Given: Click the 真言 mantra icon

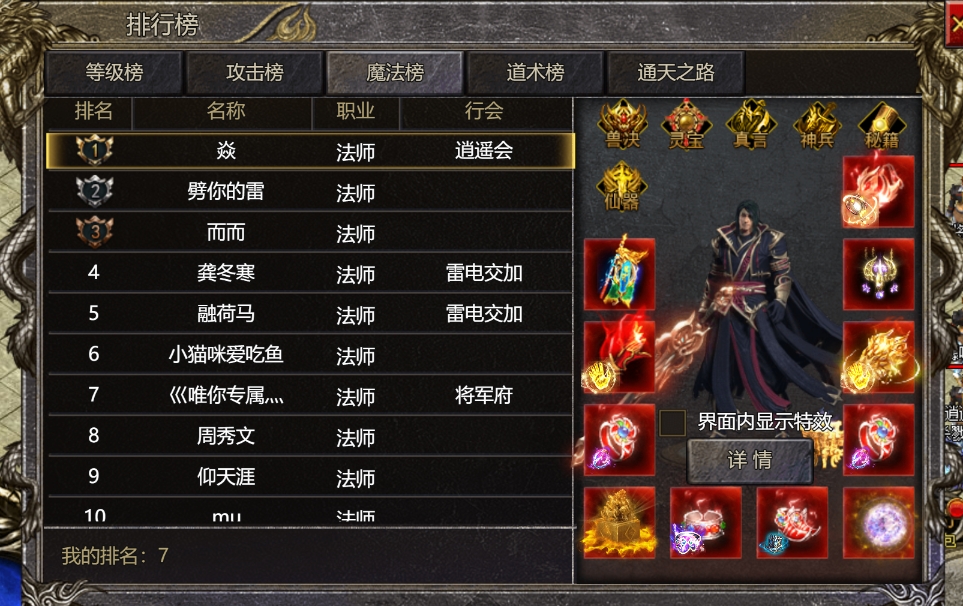Looking at the screenshot, I should tap(751, 125).
